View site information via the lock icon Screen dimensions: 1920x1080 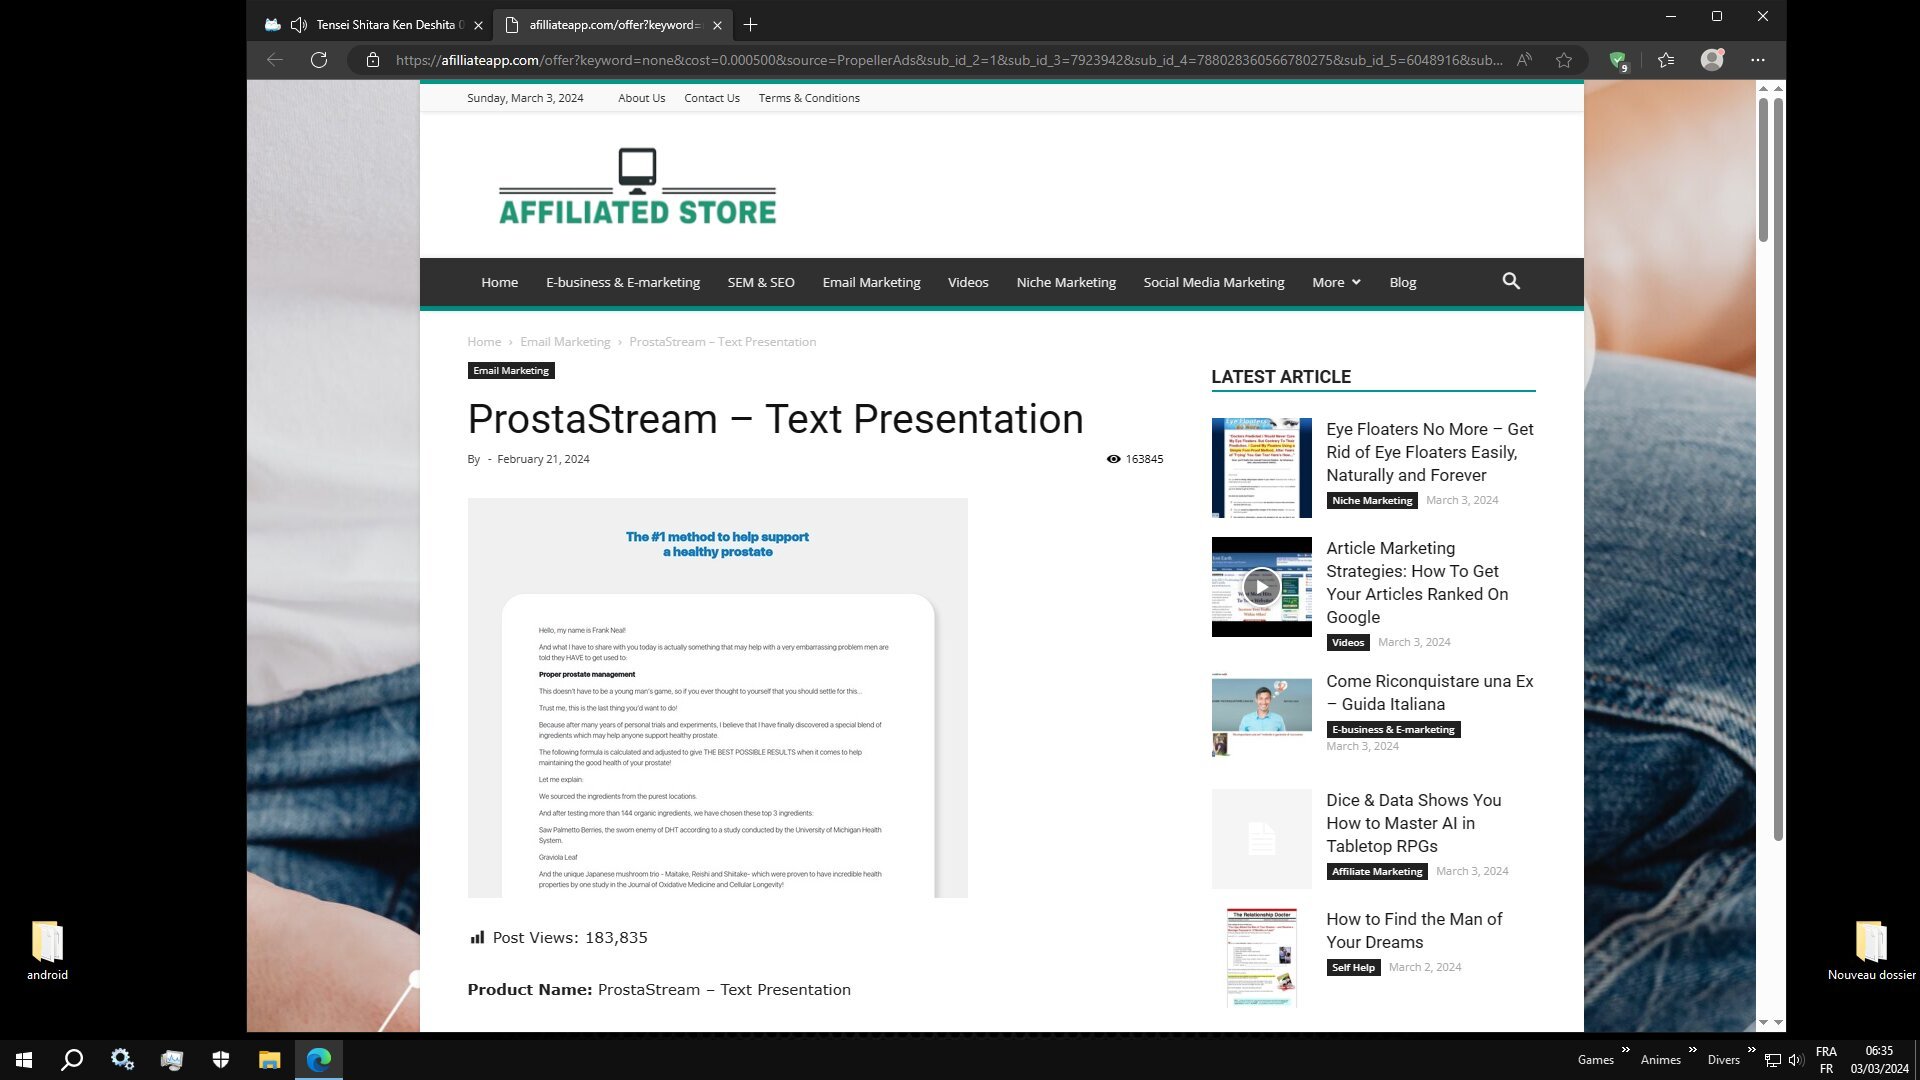pos(373,60)
